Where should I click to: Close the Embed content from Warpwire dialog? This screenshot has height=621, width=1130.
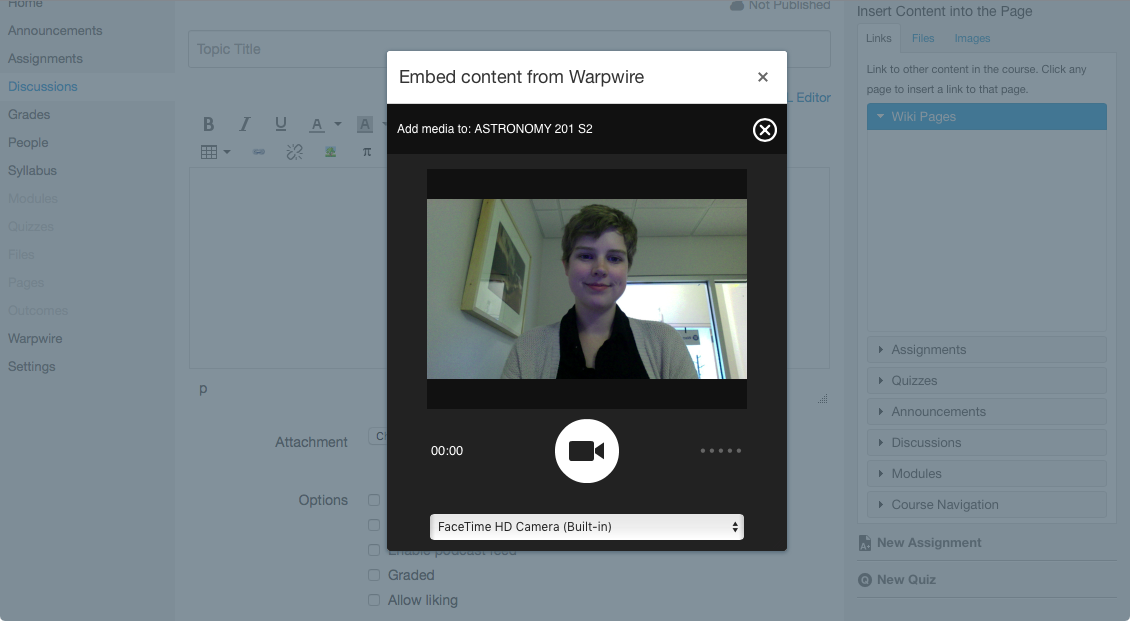(x=762, y=77)
